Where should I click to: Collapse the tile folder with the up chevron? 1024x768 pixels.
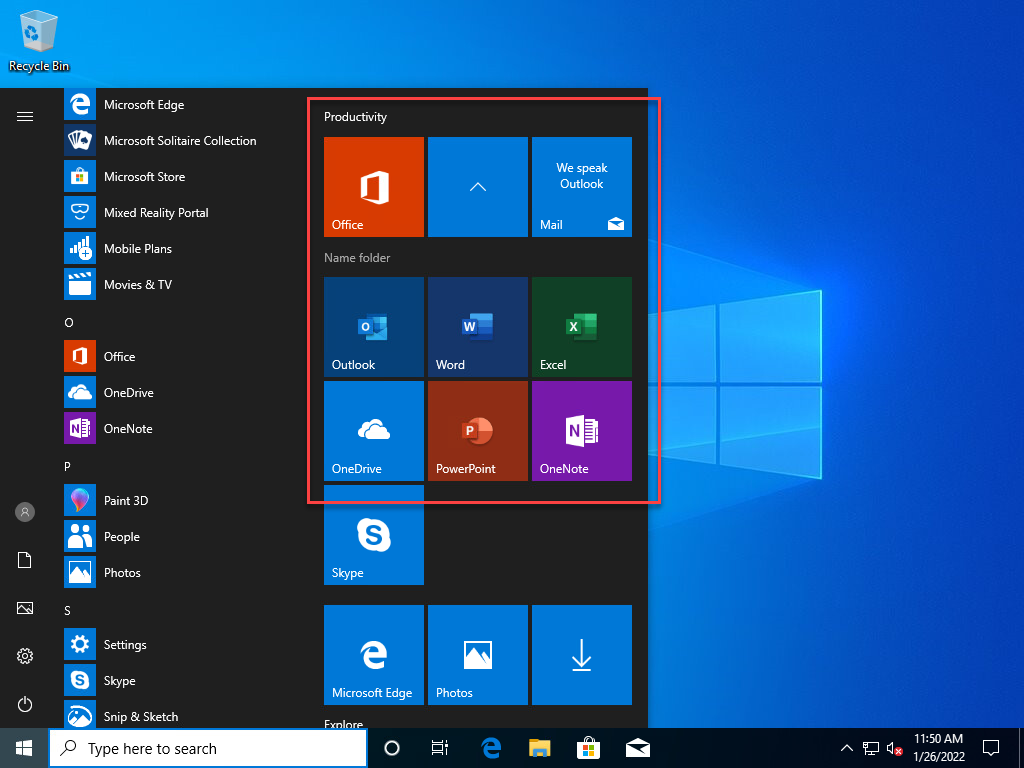click(x=477, y=187)
